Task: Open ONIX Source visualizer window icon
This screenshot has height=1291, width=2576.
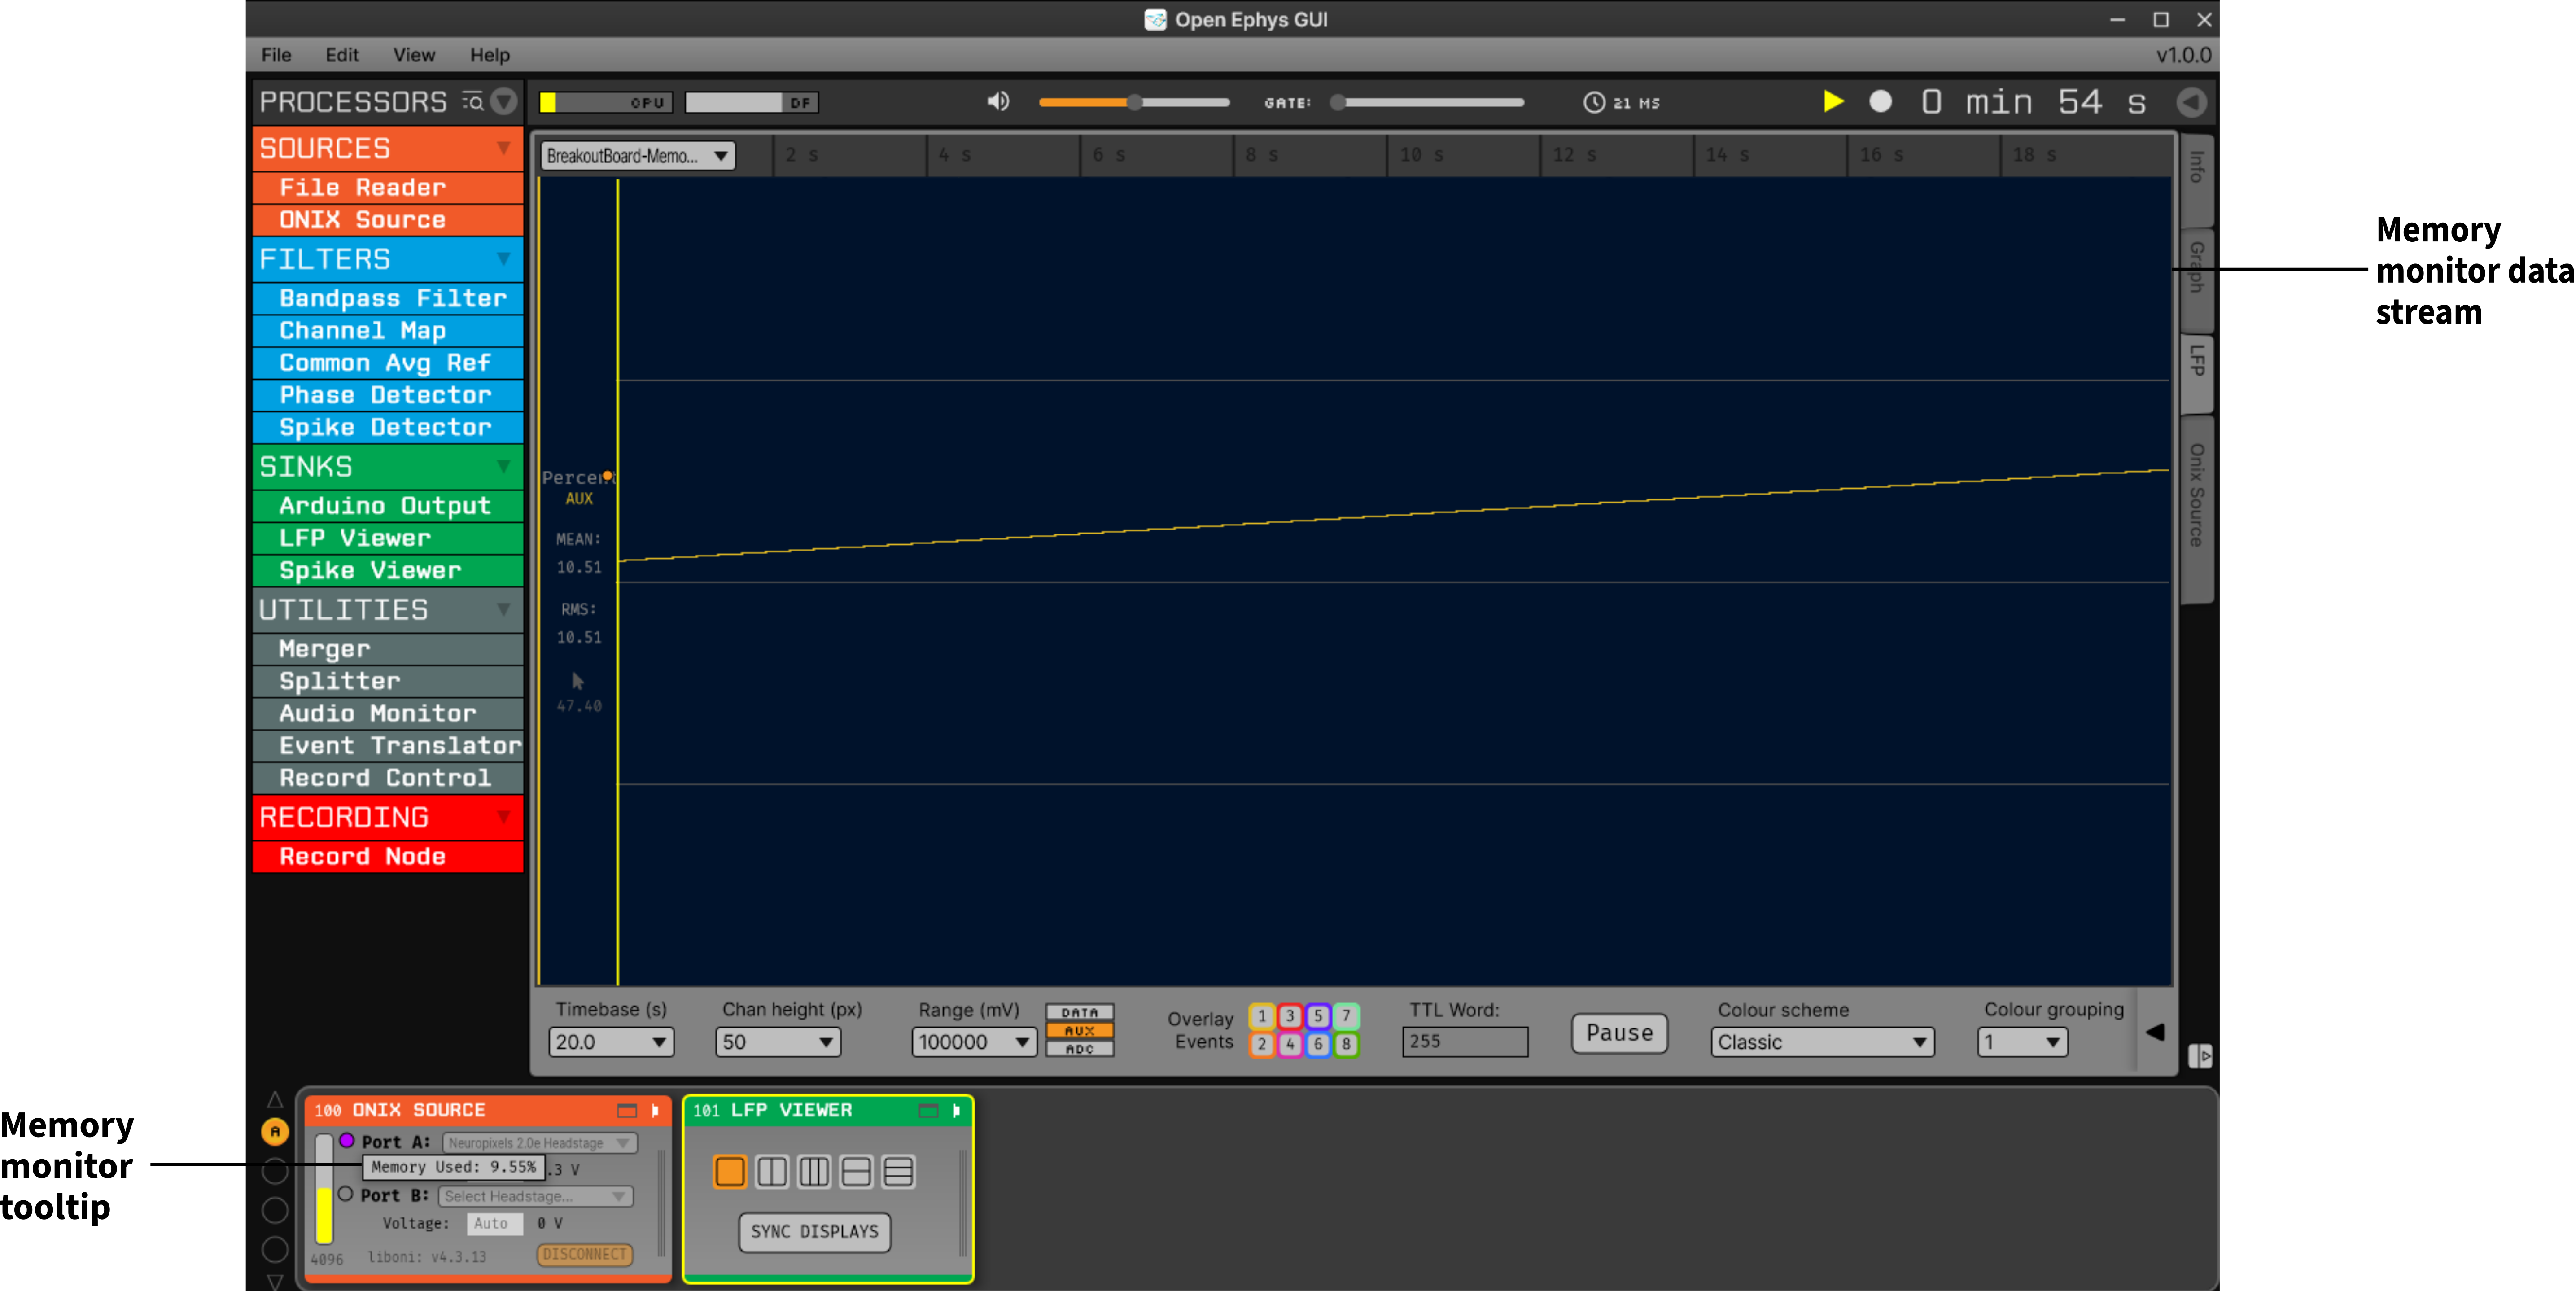Action: (x=627, y=1110)
